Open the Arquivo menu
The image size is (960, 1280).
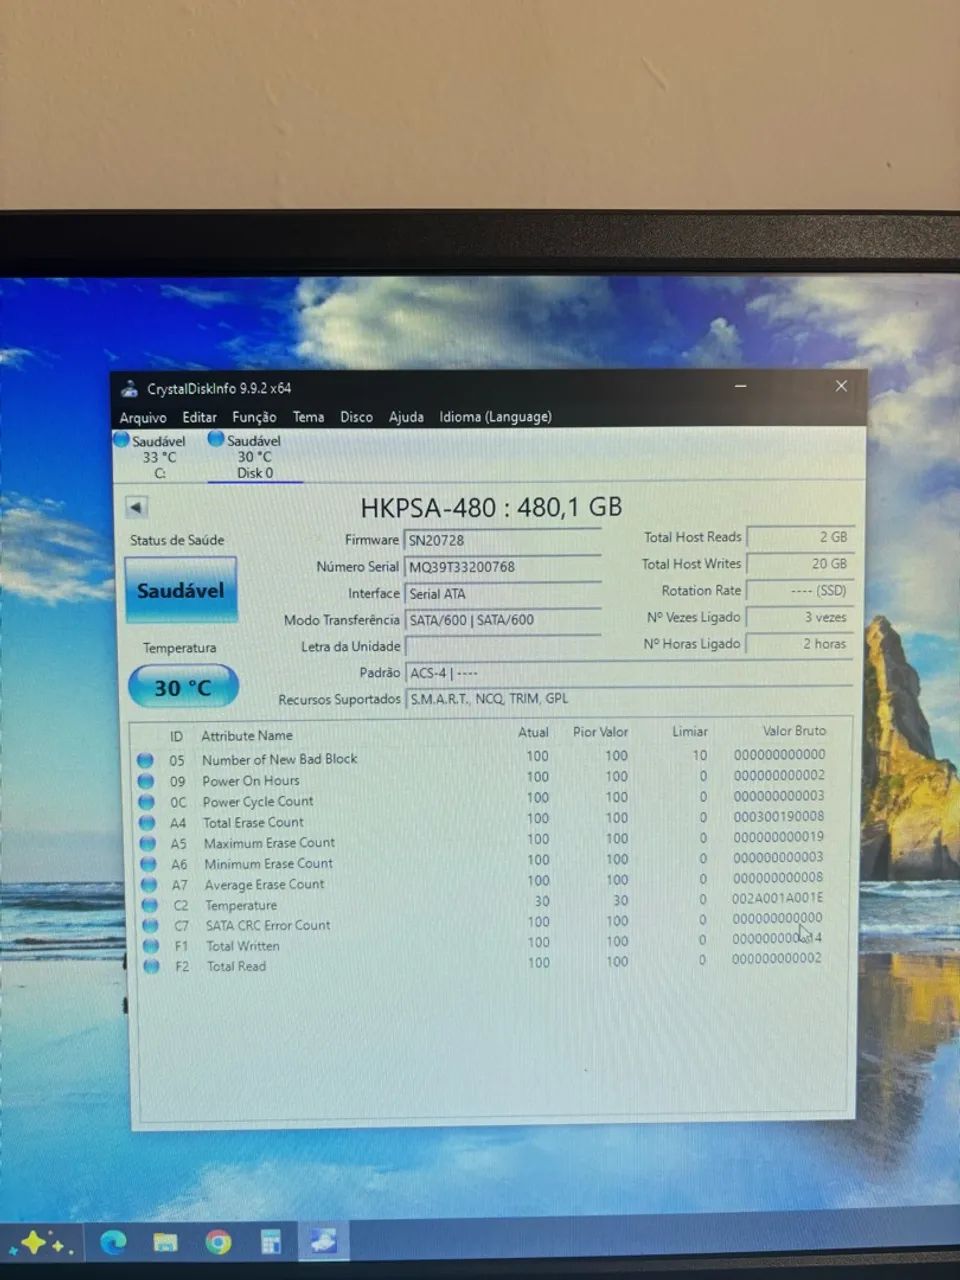click(x=143, y=417)
